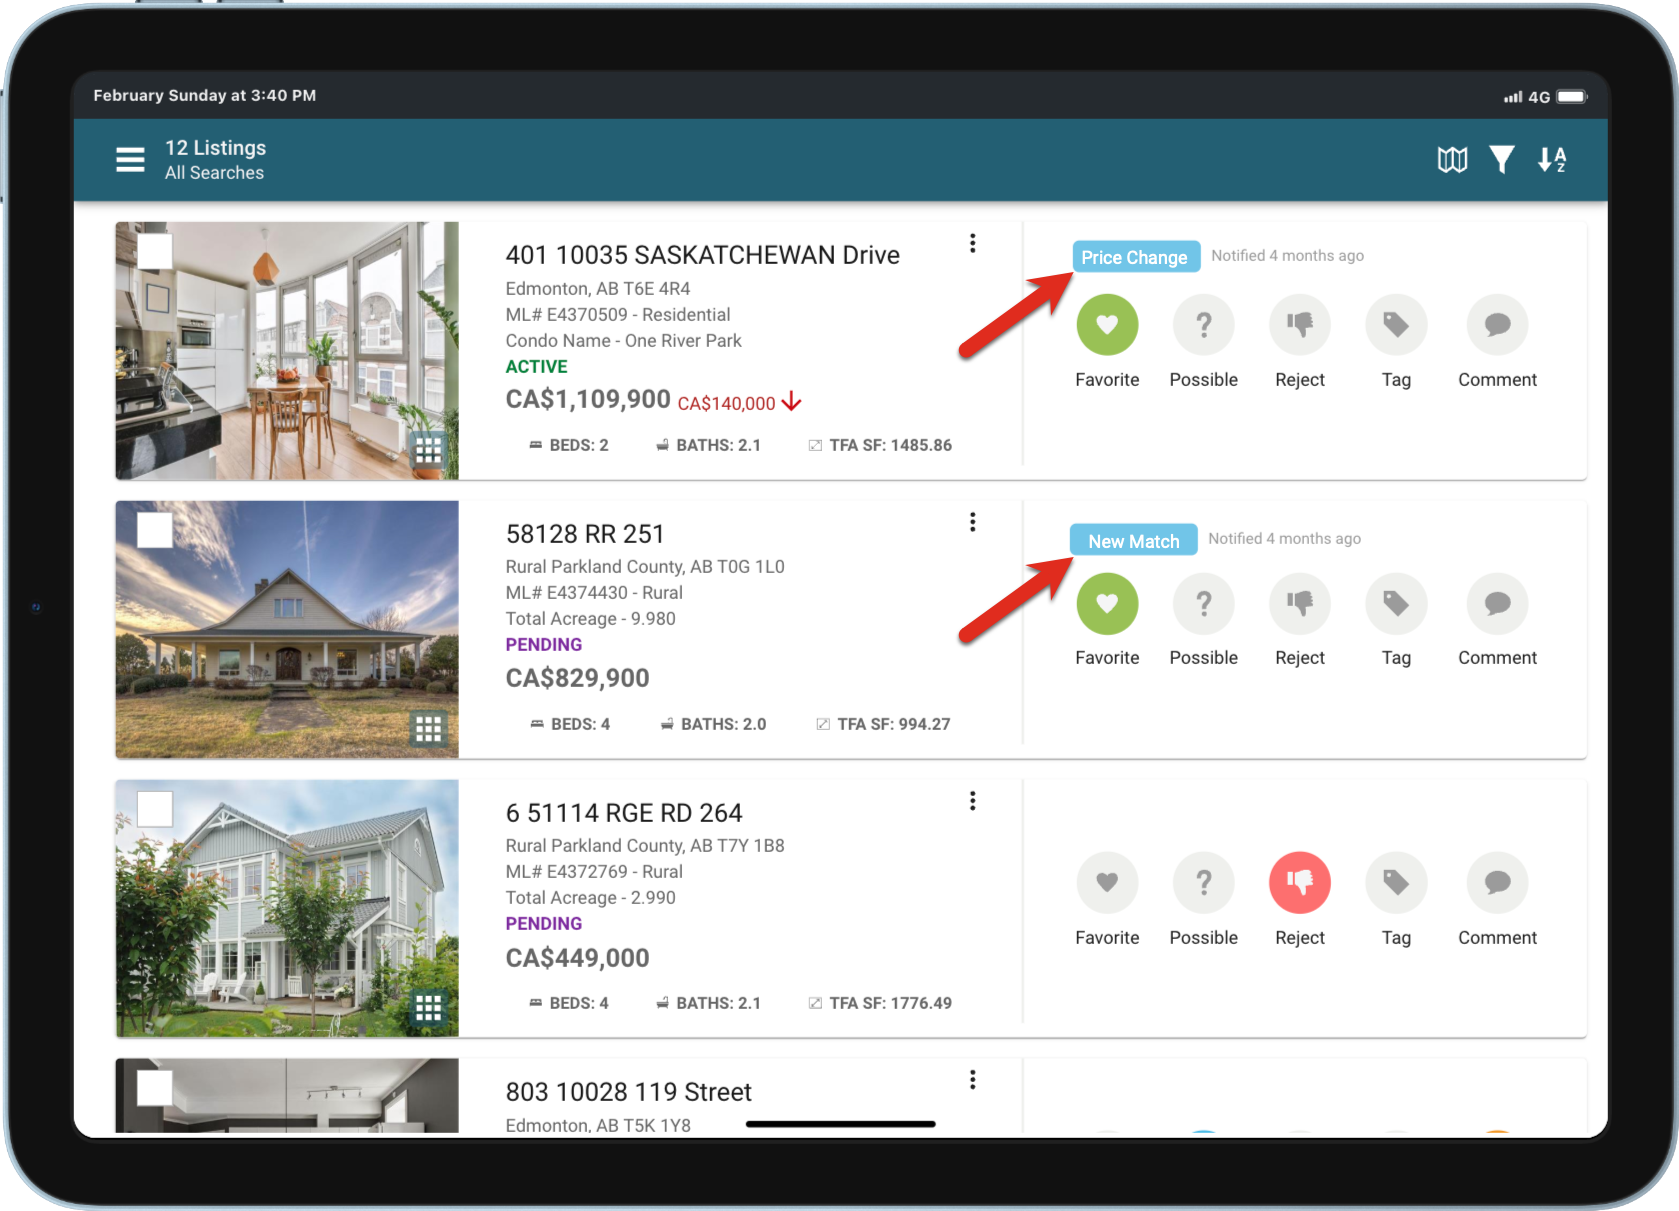View the 58128 RR 251 house photo
This screenshot has width=1679, height=1211.
[287, 629]
